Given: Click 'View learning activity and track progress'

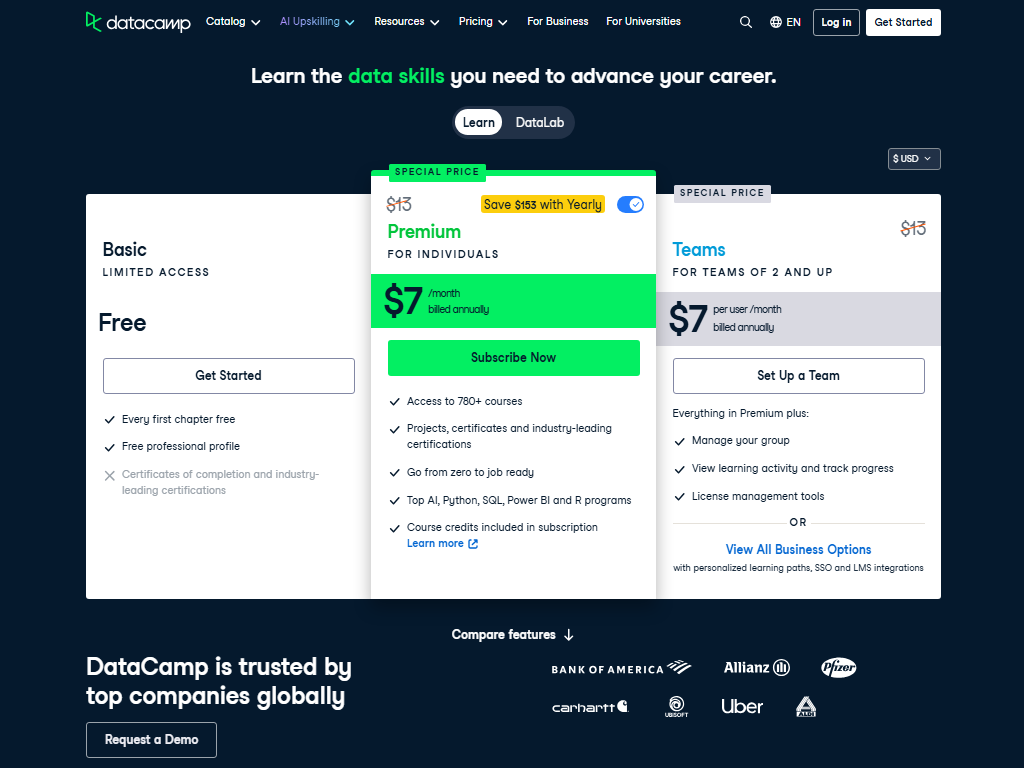Looking at the screenshot, I should [792, 468].
